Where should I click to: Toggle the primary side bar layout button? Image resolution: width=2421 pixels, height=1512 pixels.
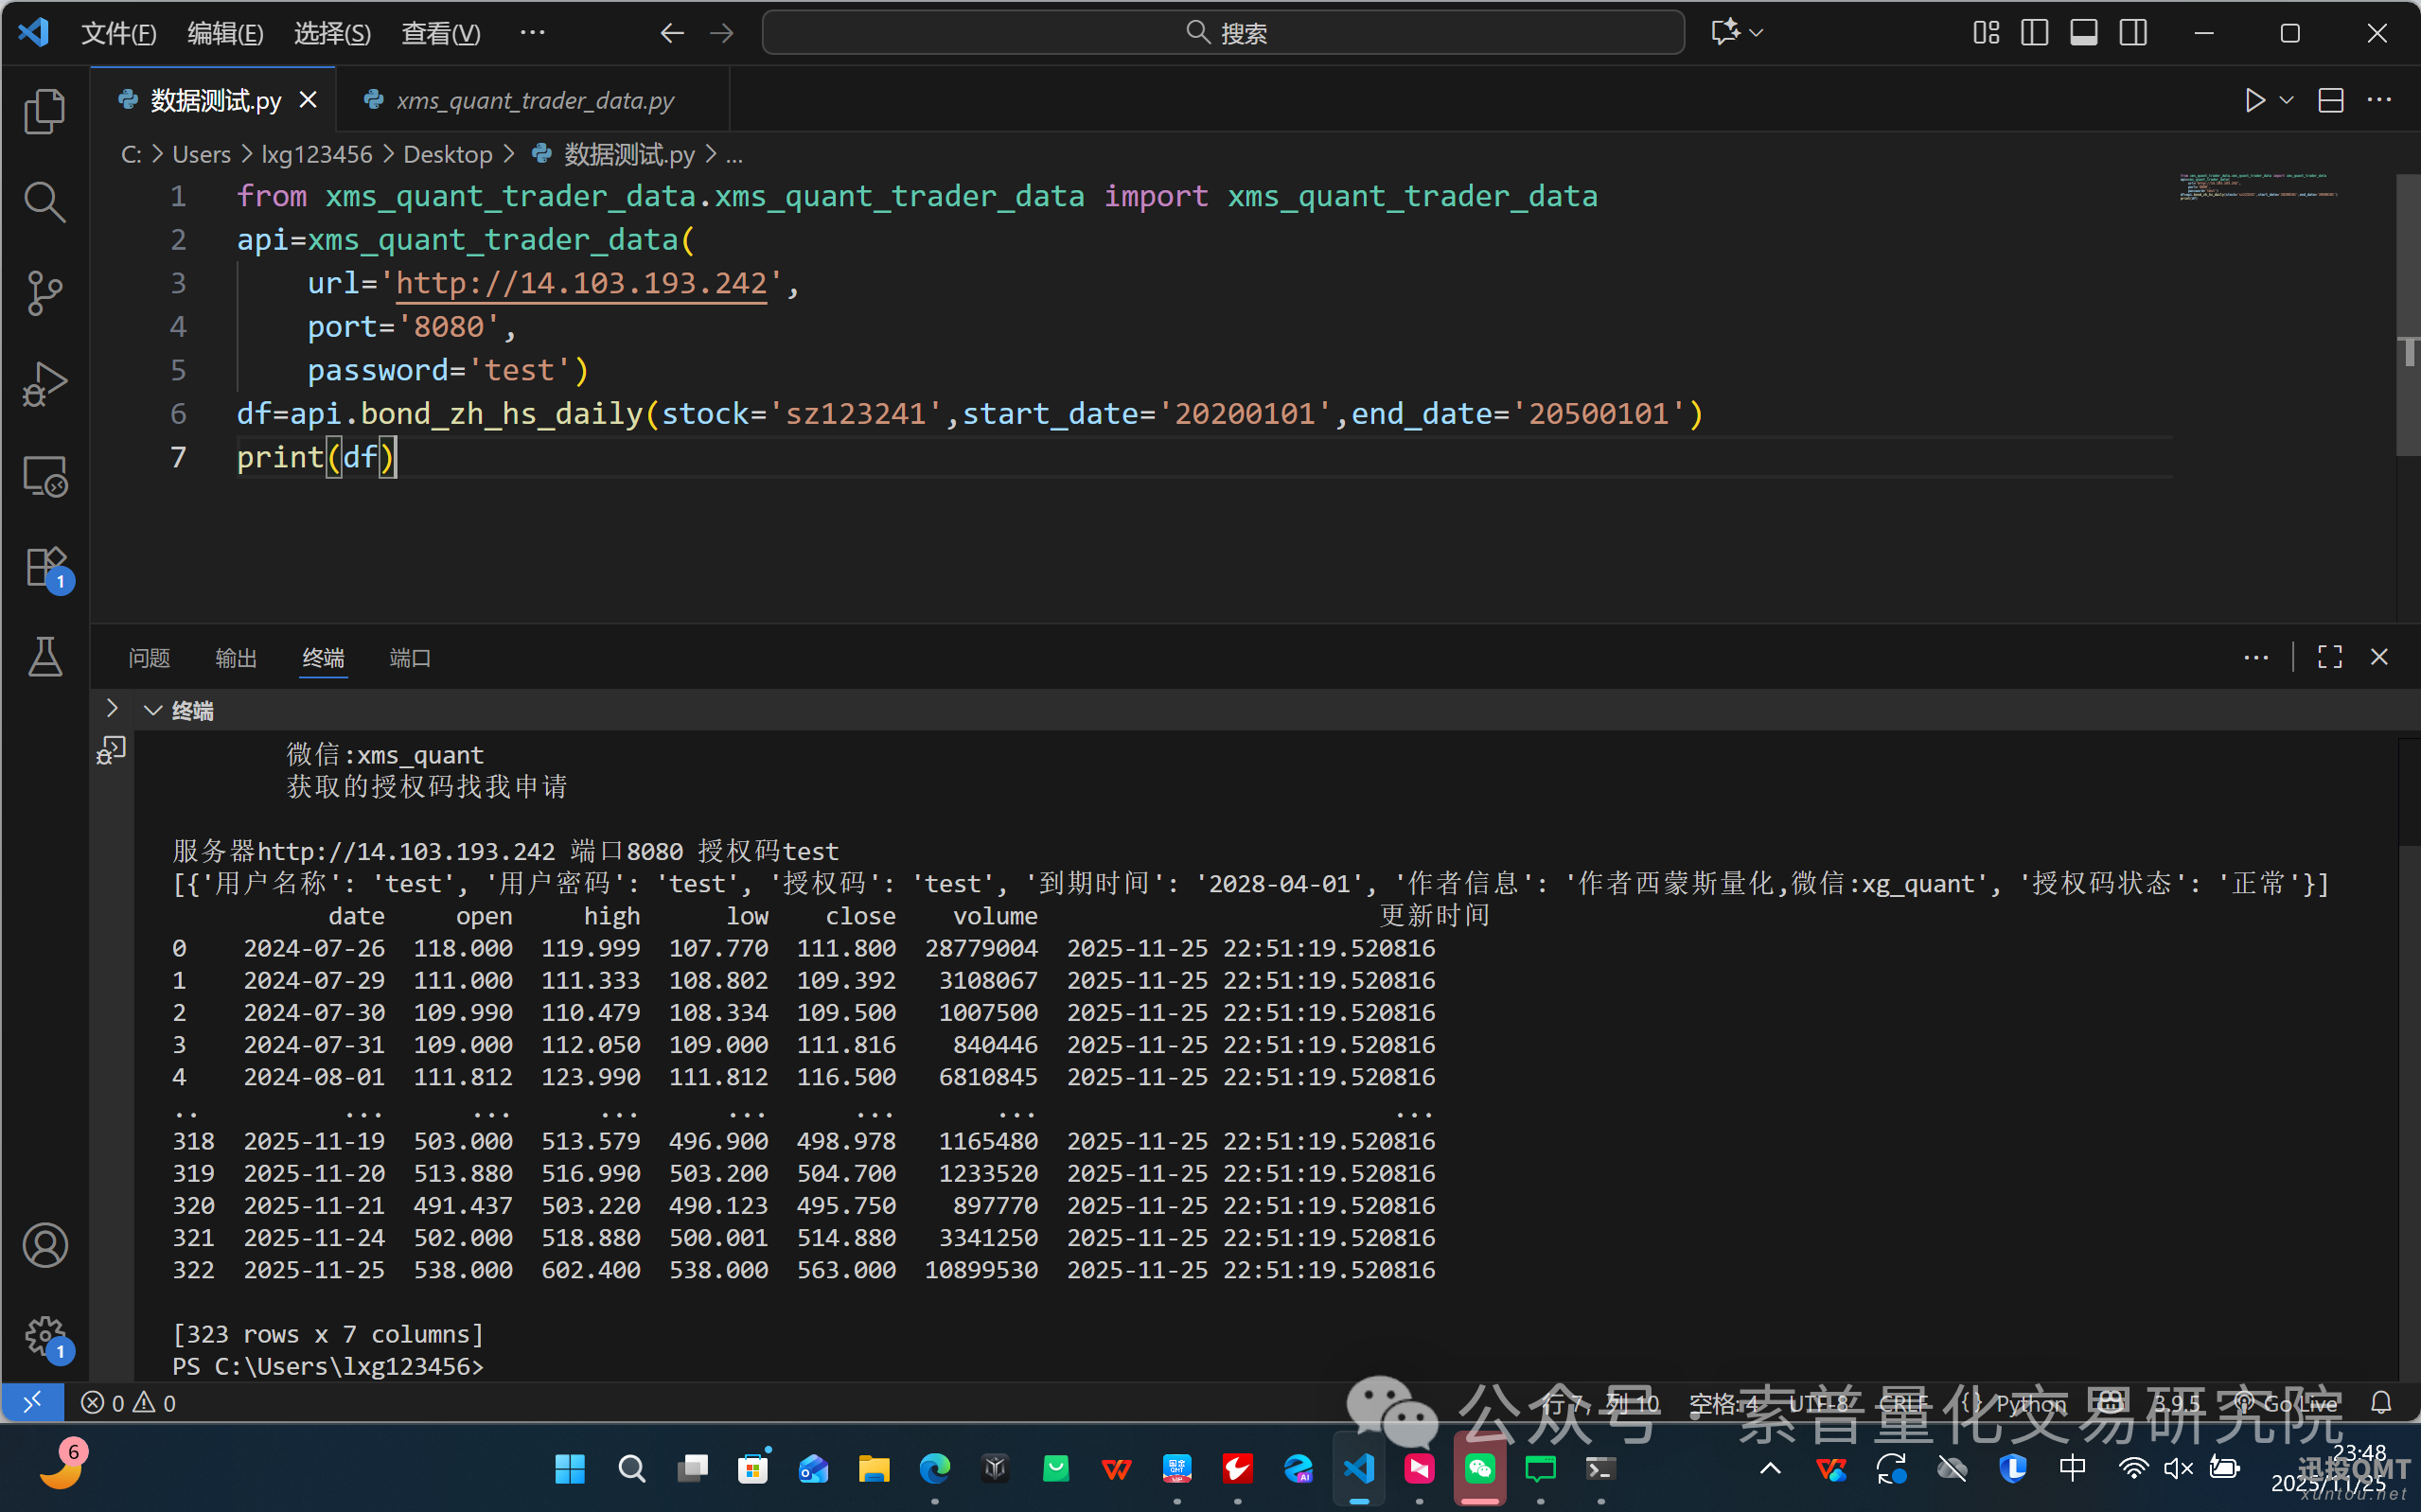[2034, 33]
